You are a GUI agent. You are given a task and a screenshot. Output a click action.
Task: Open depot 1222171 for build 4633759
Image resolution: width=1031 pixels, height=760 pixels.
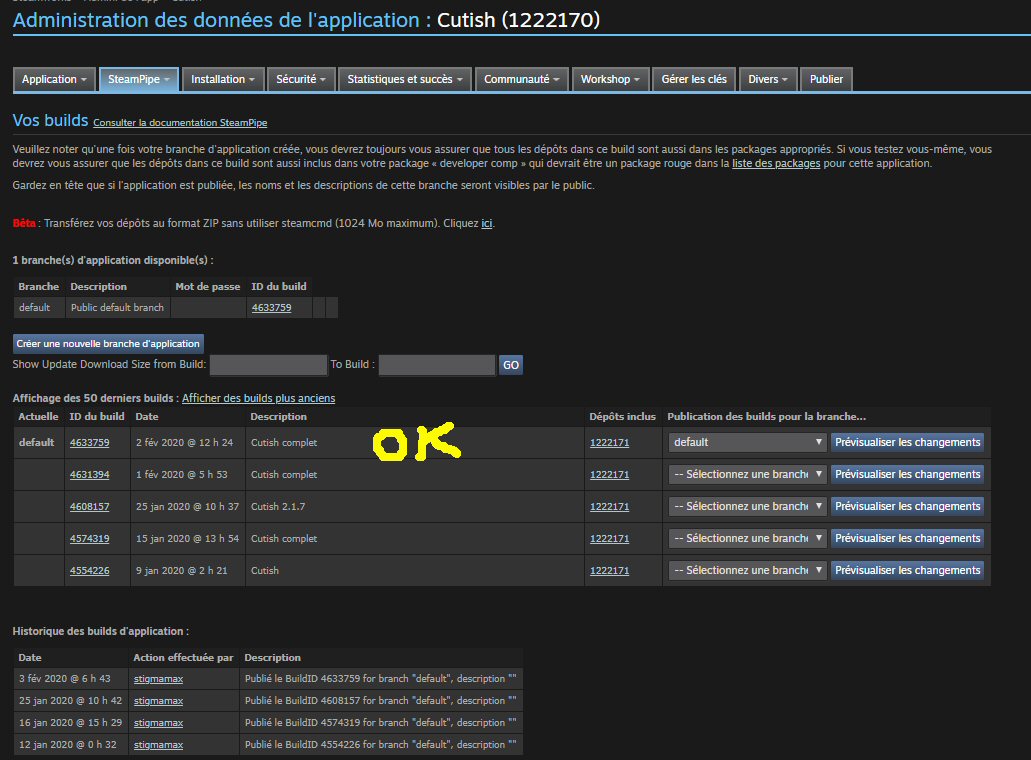(610, 442)
